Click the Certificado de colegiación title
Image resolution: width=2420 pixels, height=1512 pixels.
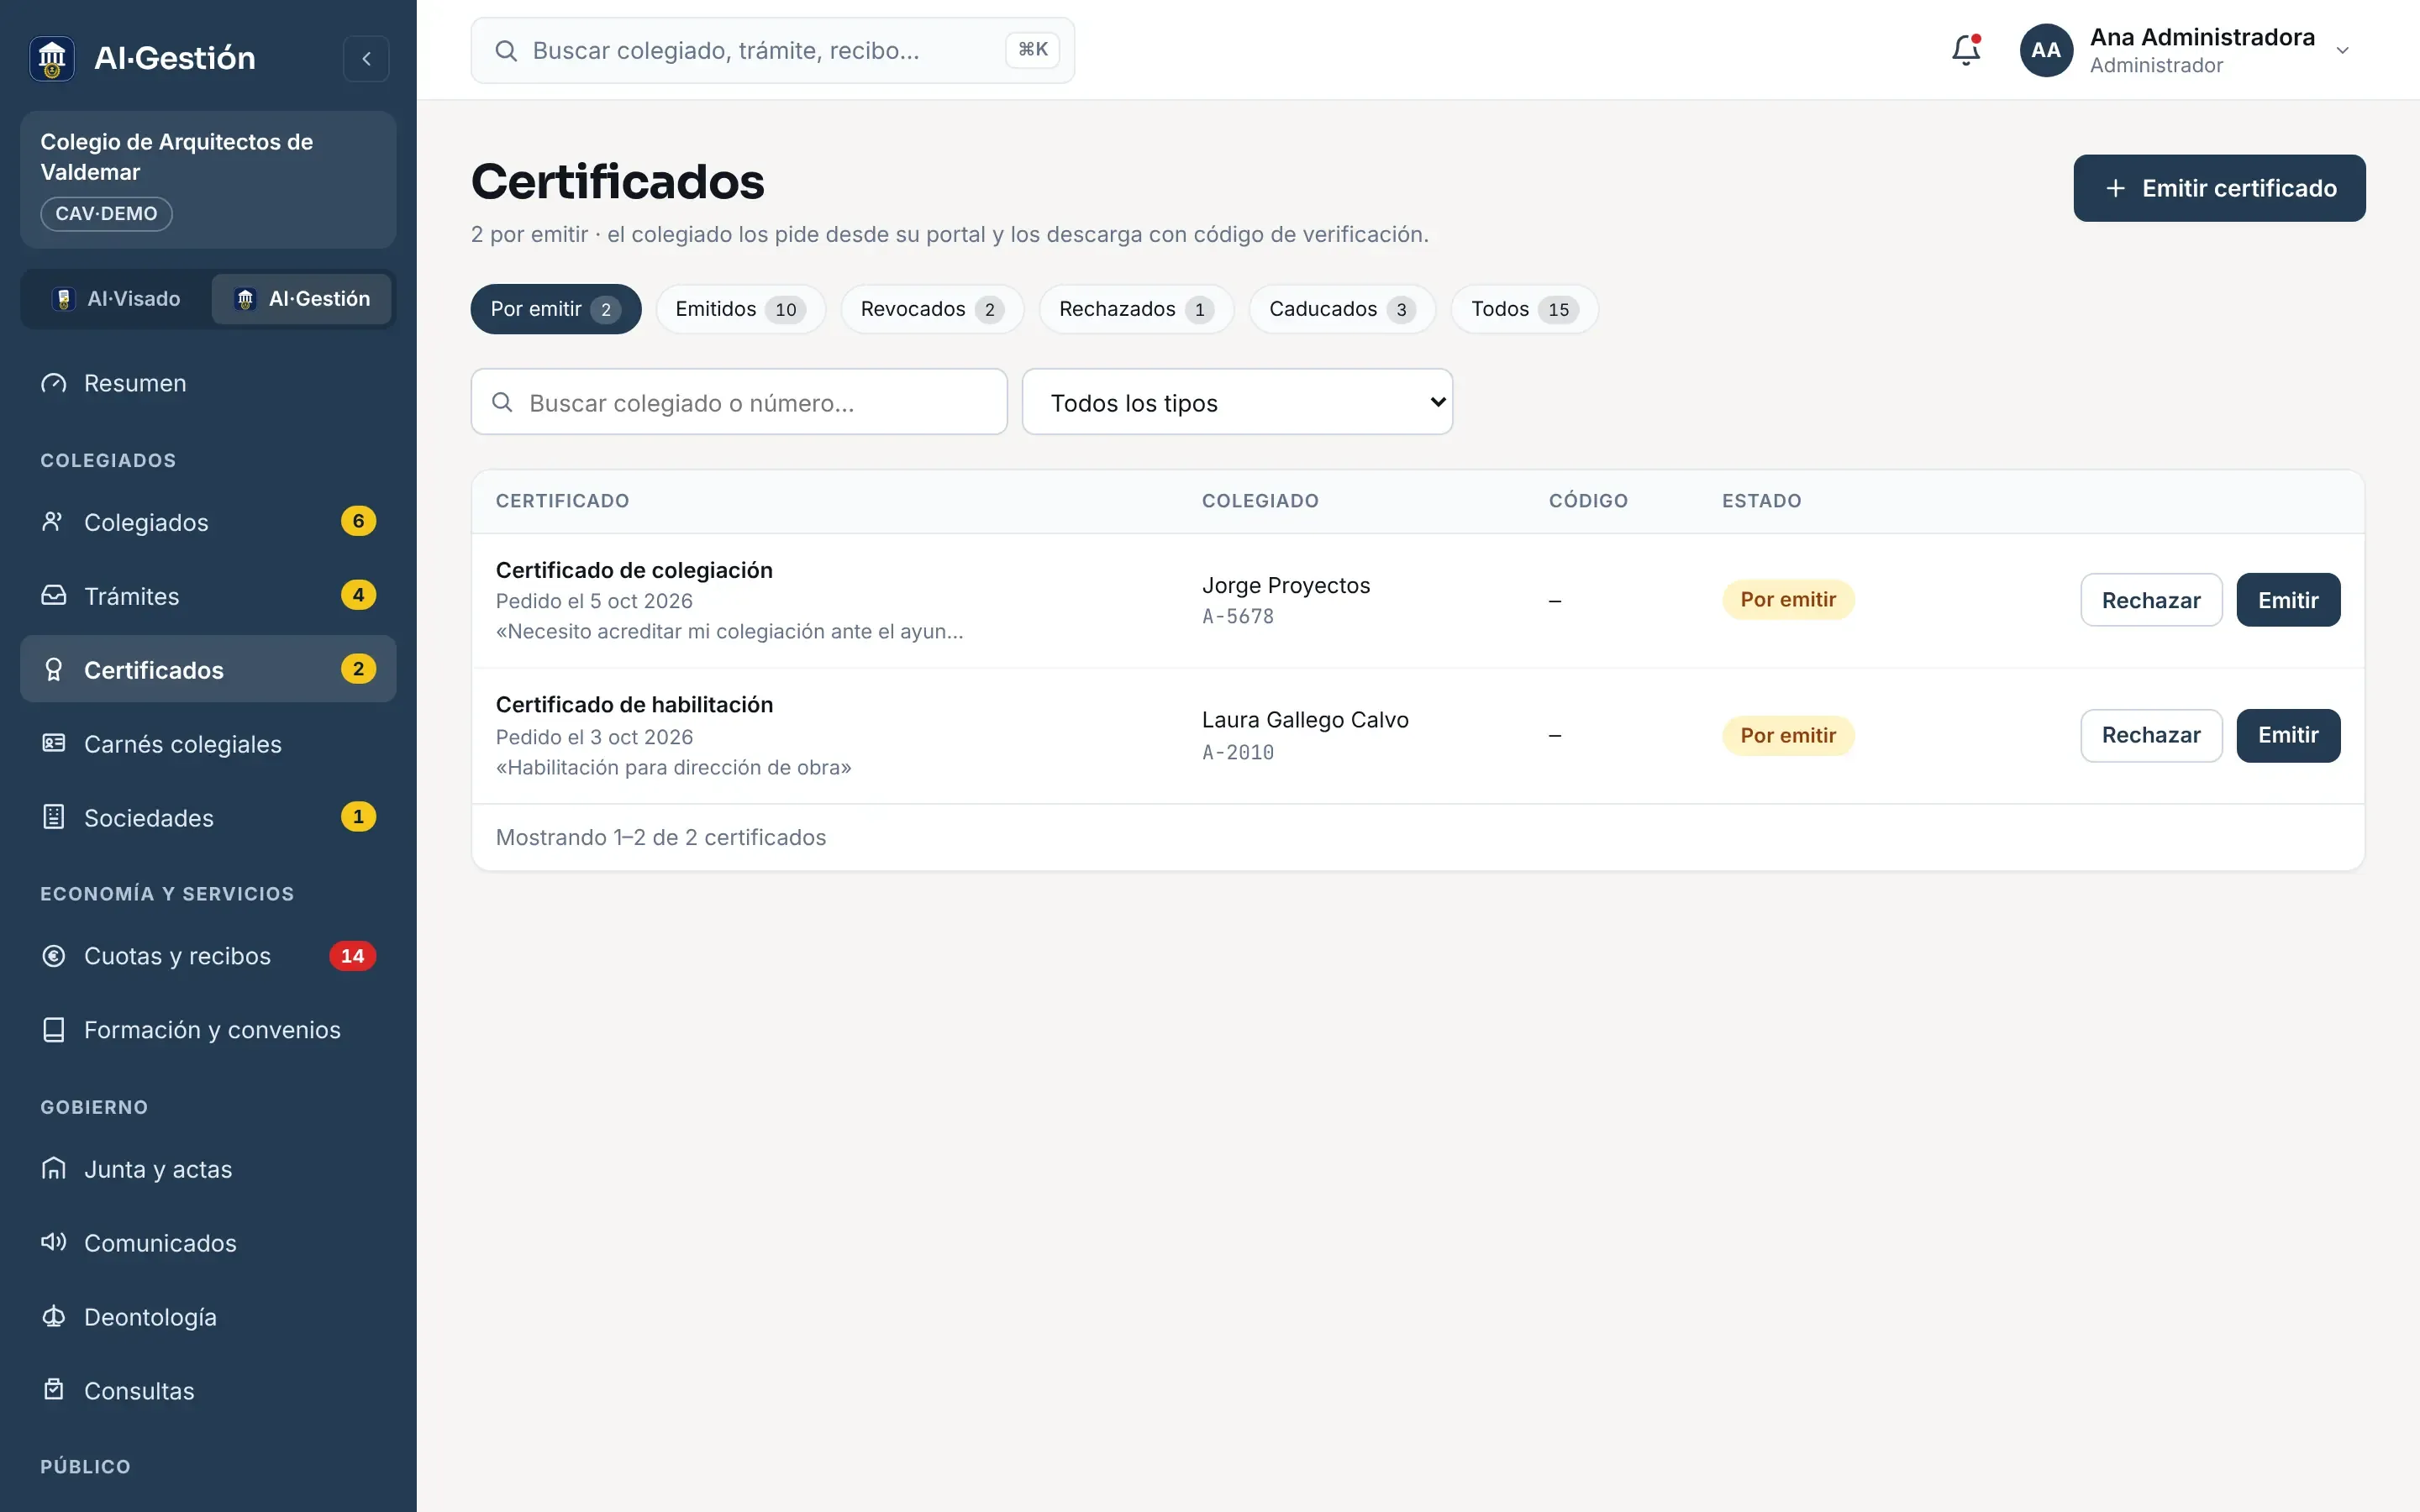pyautogui.click(x=634, y=570)
